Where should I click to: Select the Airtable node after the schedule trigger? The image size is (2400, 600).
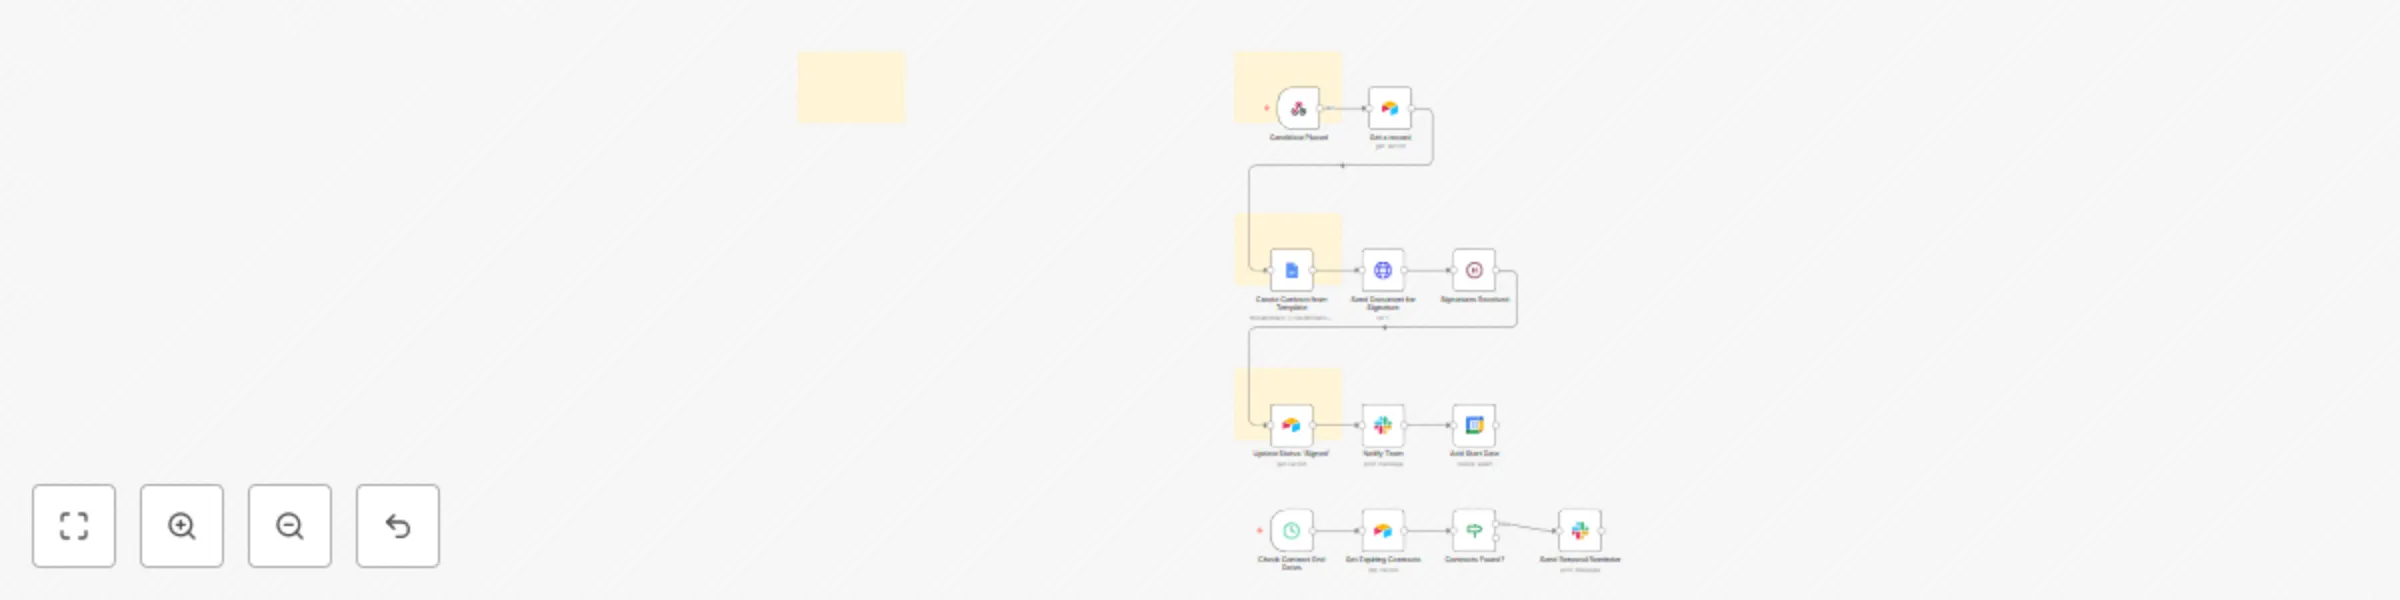point(1383,531)
